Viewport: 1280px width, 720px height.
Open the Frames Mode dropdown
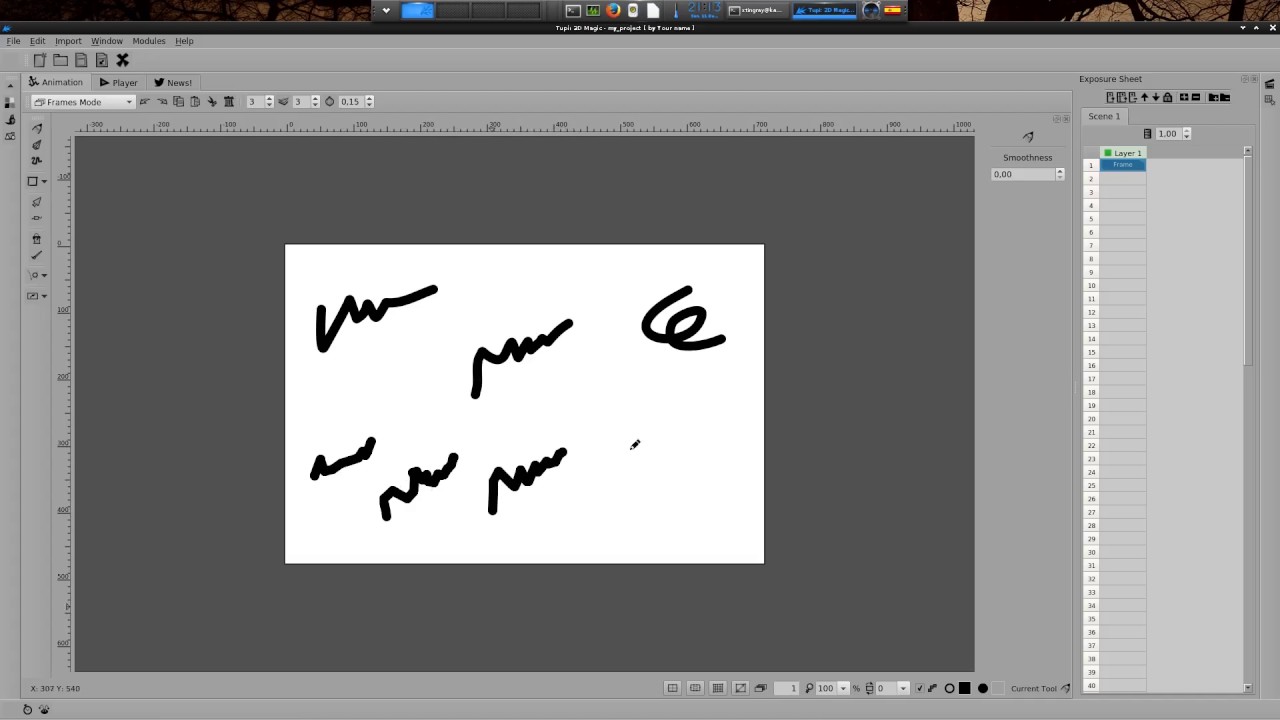(x=83, y=101)
